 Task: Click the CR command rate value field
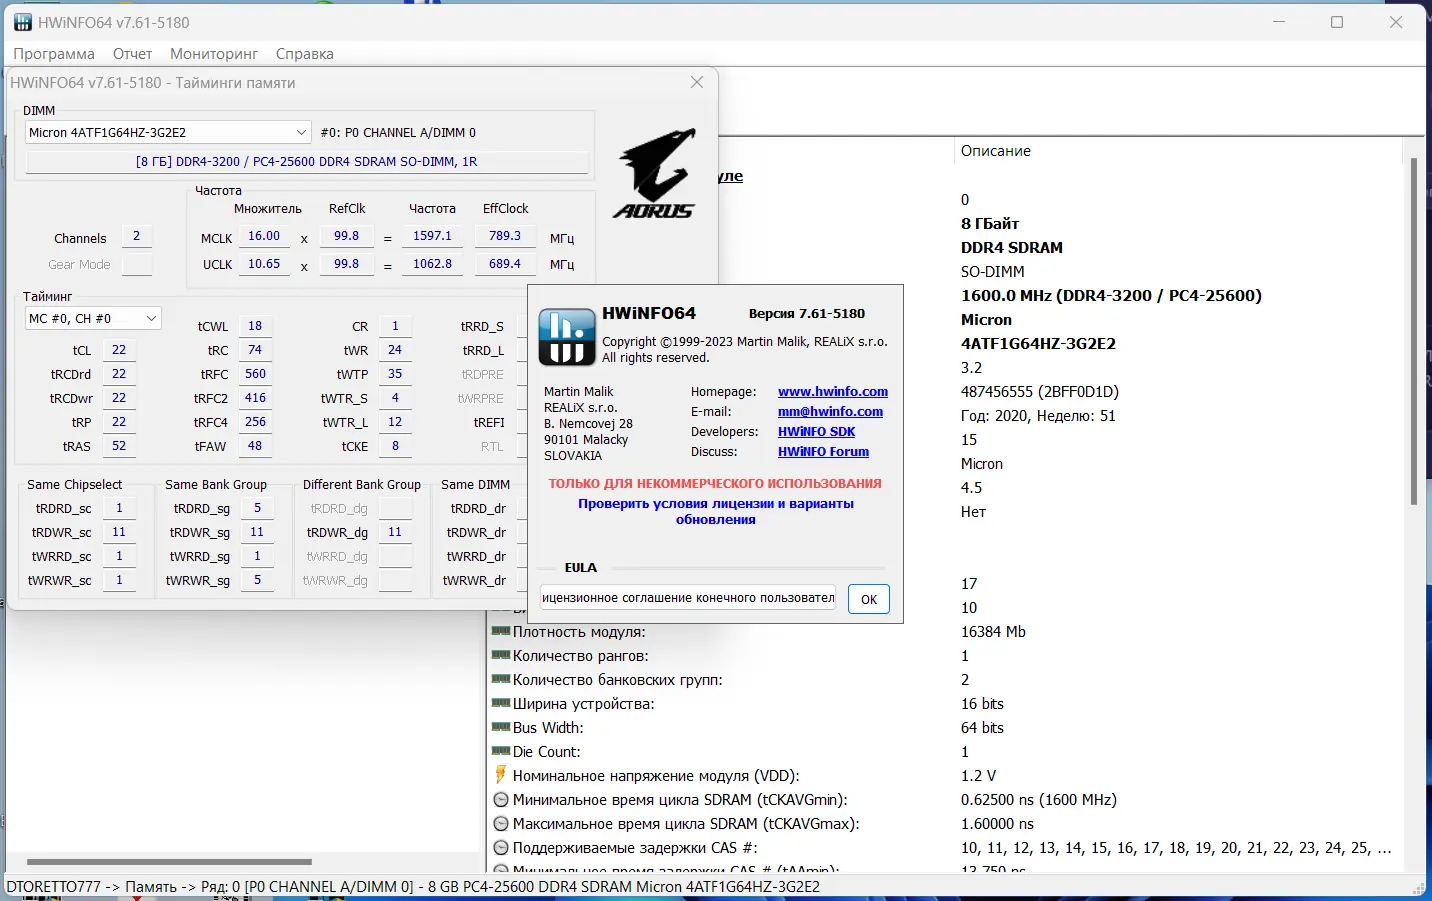pos(395,326)
